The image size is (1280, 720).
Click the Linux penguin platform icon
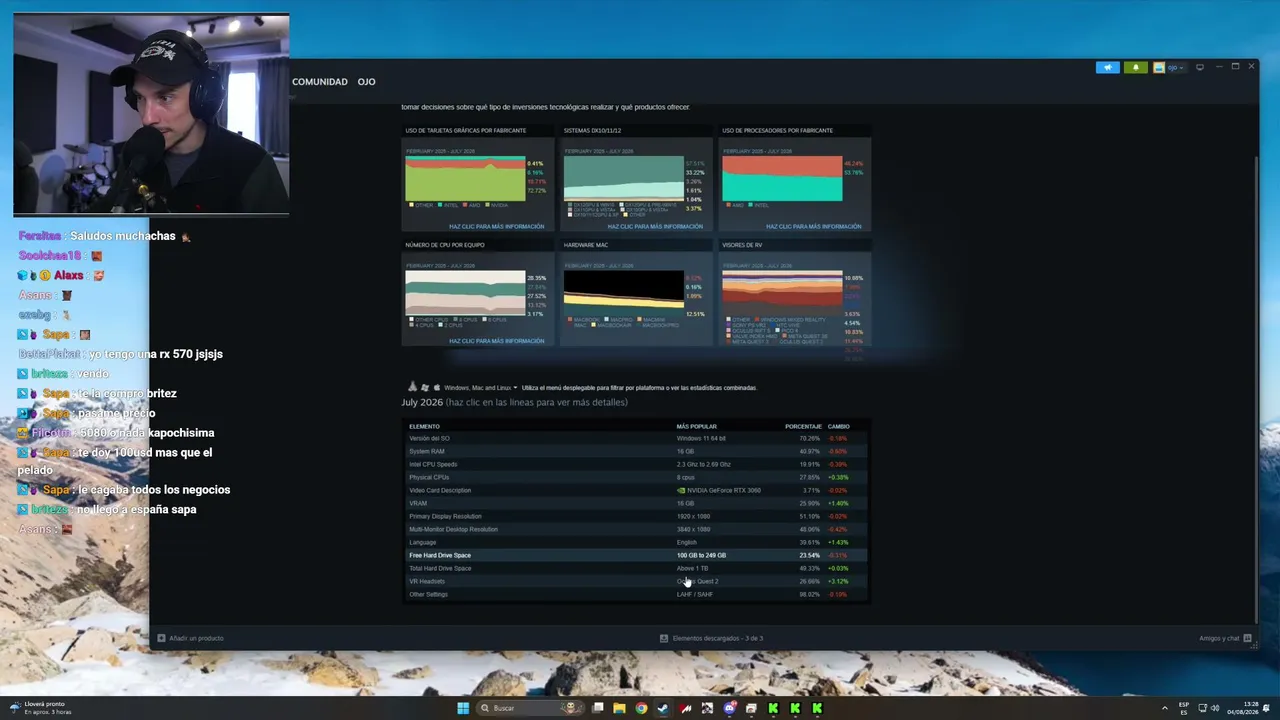coord(413,387)
